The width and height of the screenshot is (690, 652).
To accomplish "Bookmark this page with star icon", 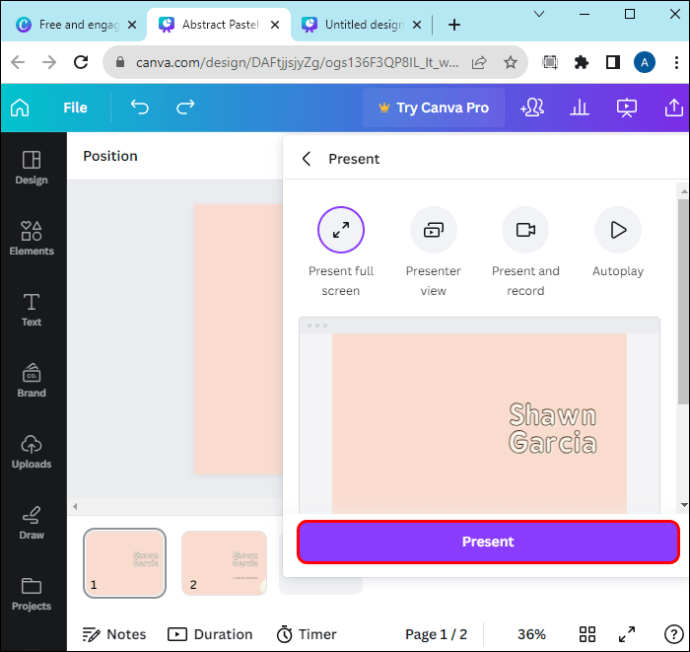I will (510, 62).
